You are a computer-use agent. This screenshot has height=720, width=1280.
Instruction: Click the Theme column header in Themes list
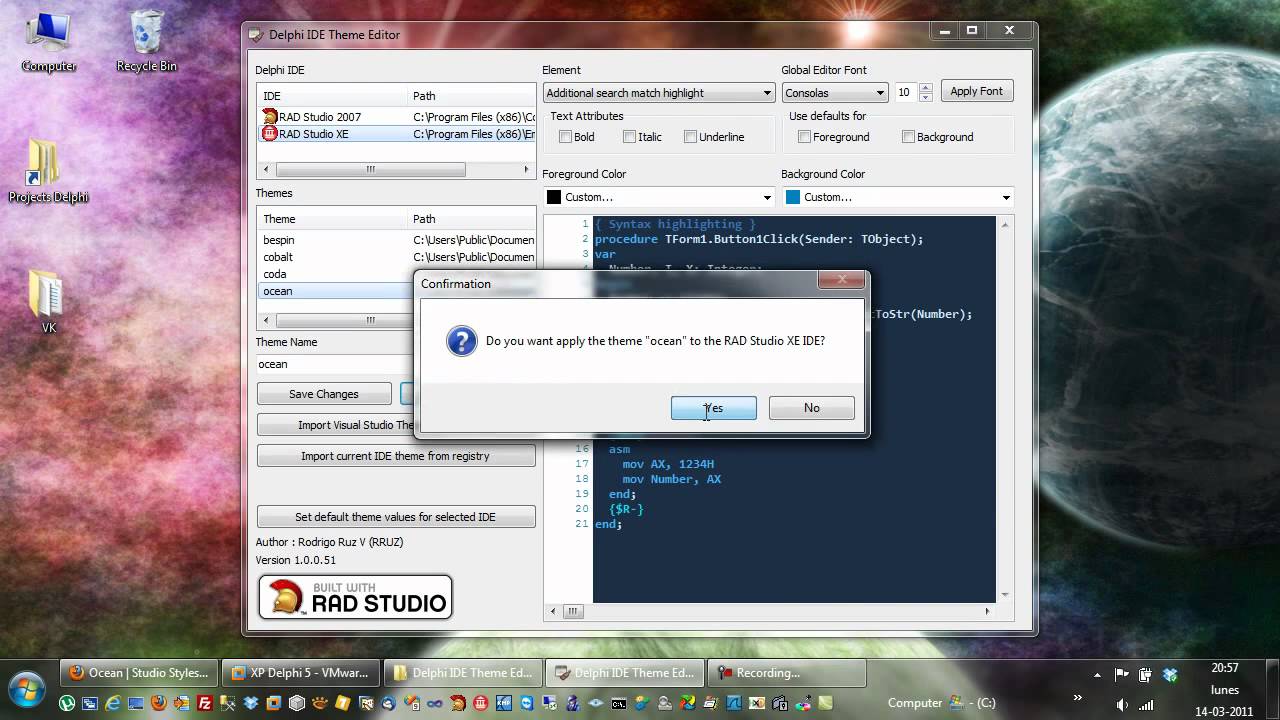333,219
